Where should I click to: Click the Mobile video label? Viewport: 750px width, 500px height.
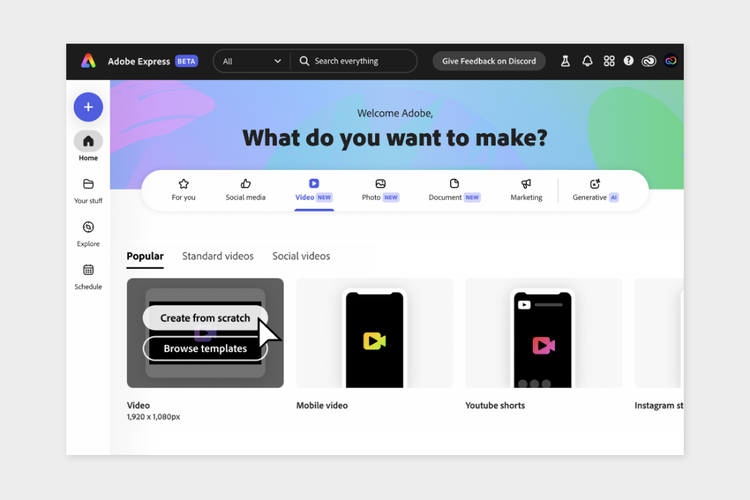coord(322,405)
